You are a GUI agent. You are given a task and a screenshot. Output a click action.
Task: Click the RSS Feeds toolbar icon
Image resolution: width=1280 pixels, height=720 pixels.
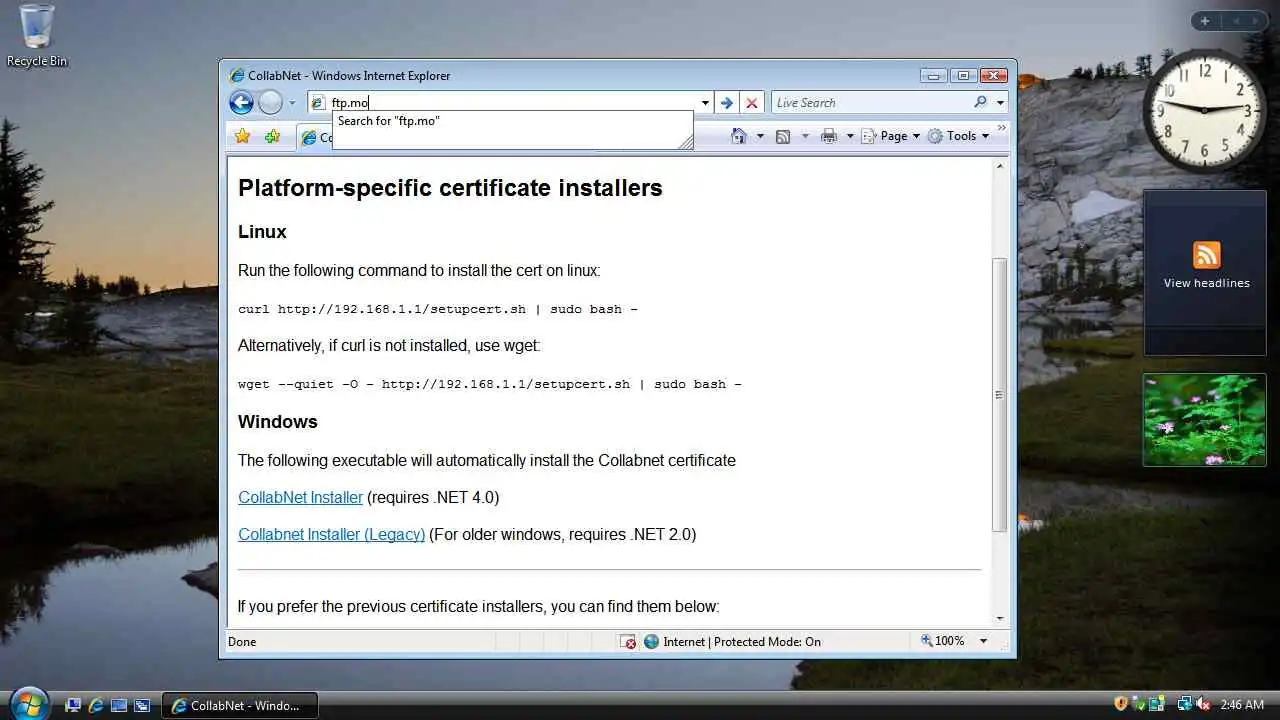(783, 136)
